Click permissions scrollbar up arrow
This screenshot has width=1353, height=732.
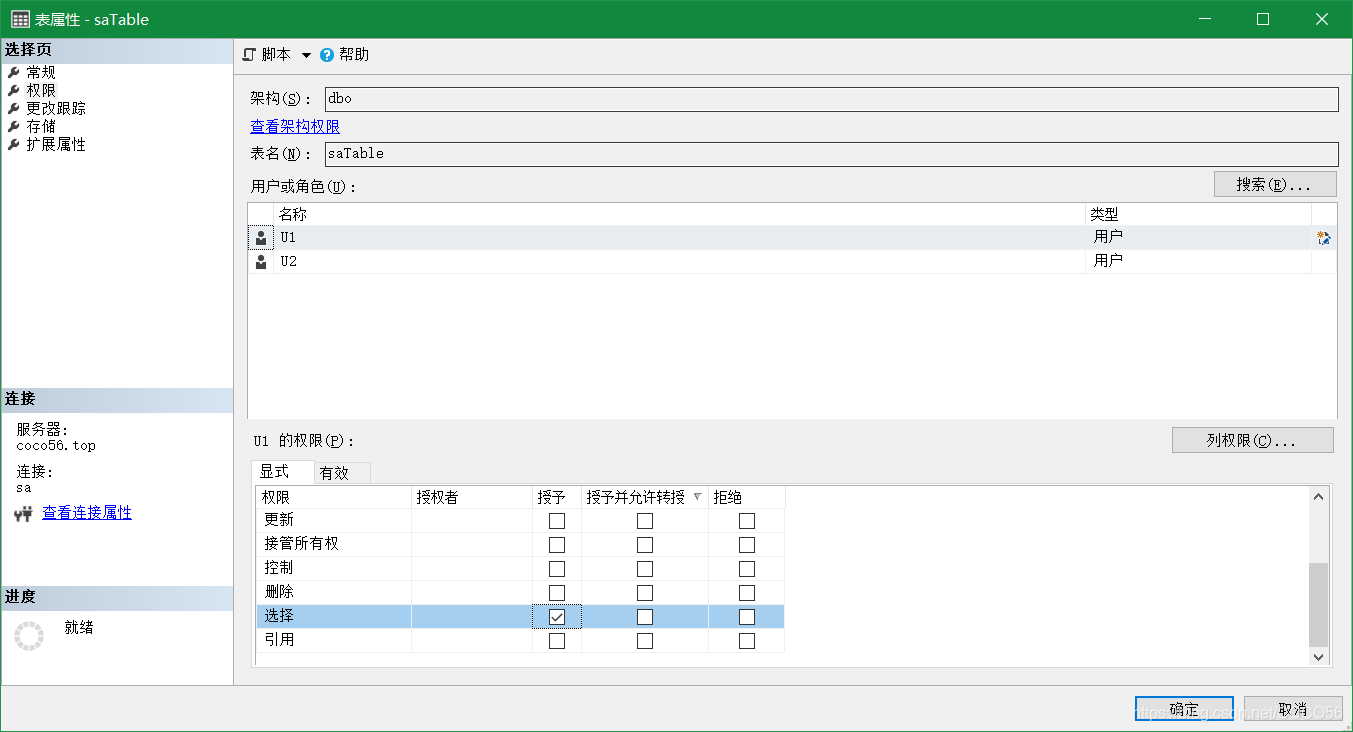click(1319, 497)
